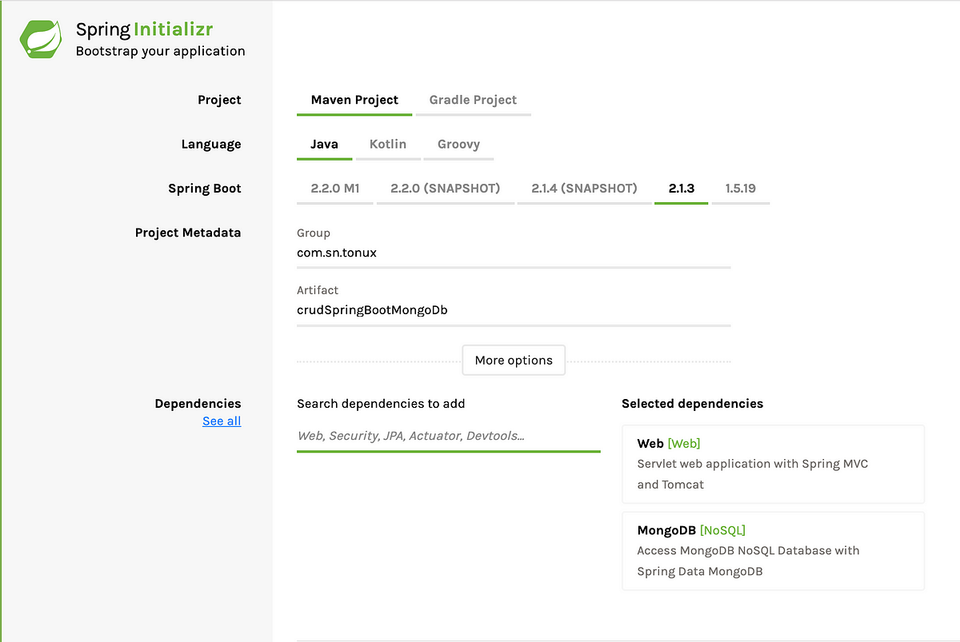The image size is (960, 642).
Task: Select the 2.2.0 SNAPSHOT release
Action: coord(445,188)
